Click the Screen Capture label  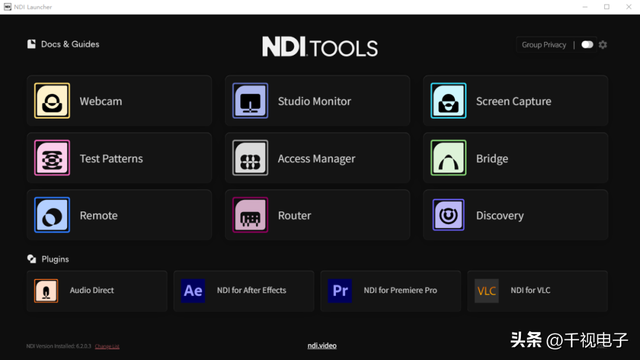click(513, 101)
